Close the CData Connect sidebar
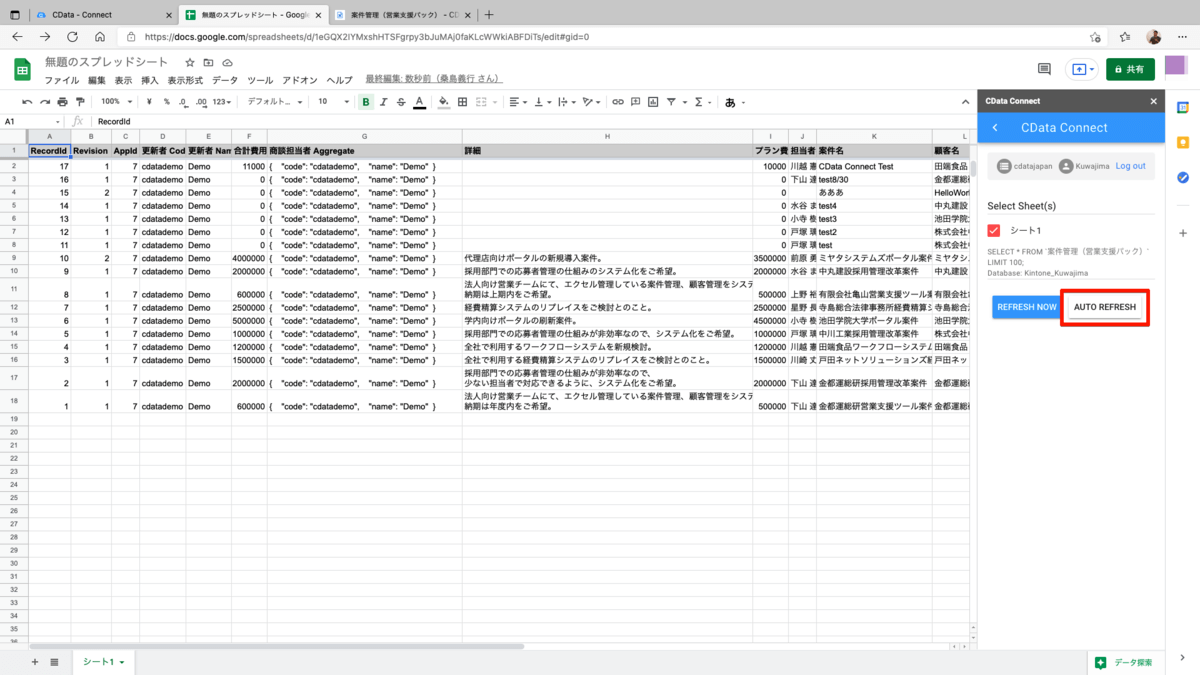This screenshot has width=1200, height=675. 1153,101
